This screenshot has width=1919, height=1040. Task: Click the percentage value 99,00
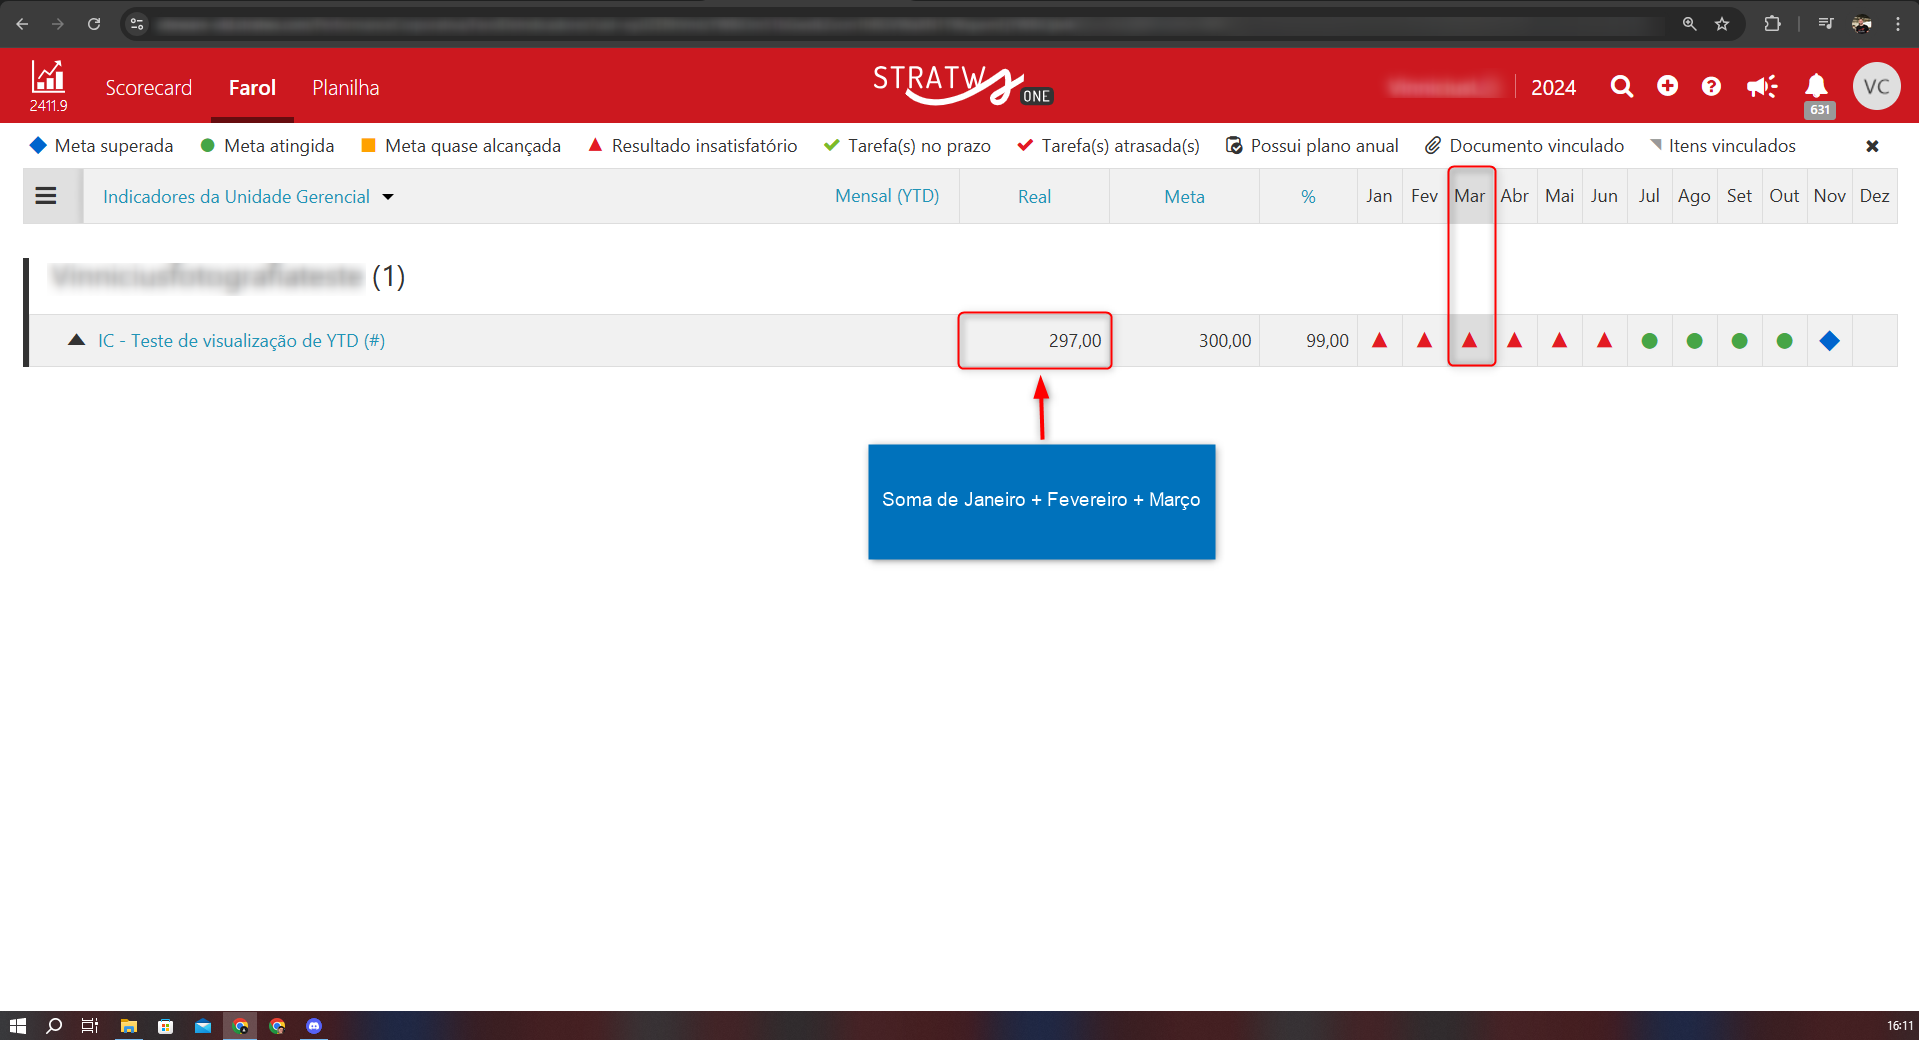(x=1327, y=341)
